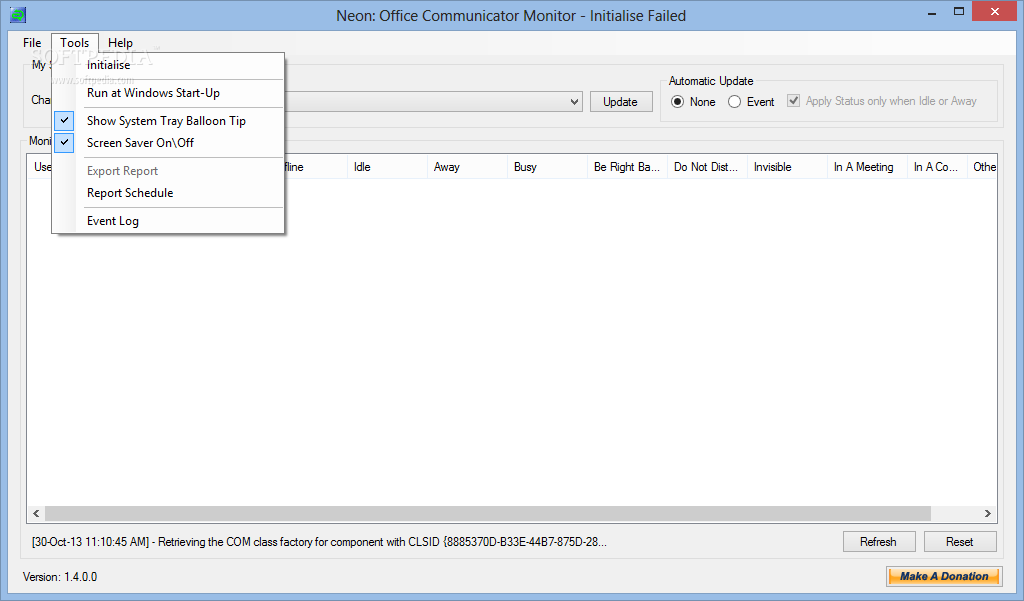Close the Neon window
The image size is (1024, 601).
click(x=995, y=12)
